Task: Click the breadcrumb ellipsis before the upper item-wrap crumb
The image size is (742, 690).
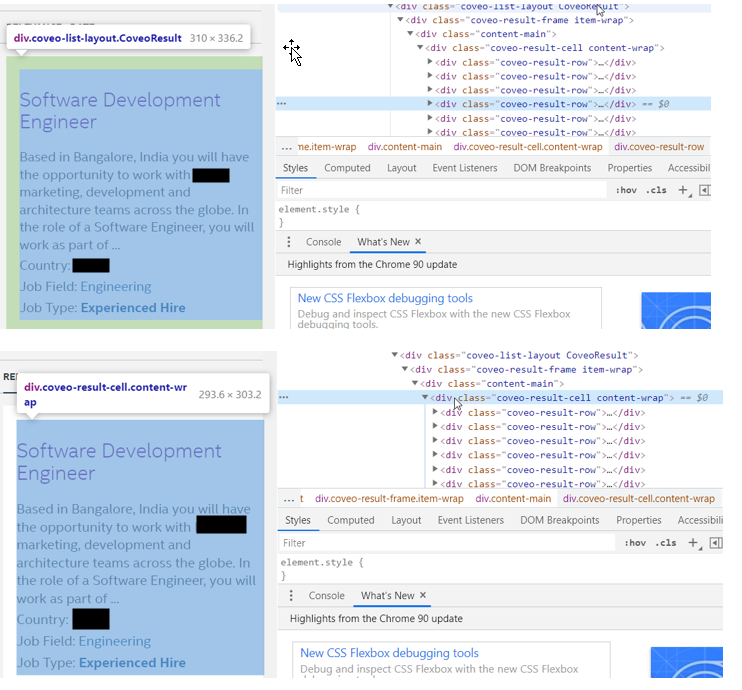Action: click(287, 147)
